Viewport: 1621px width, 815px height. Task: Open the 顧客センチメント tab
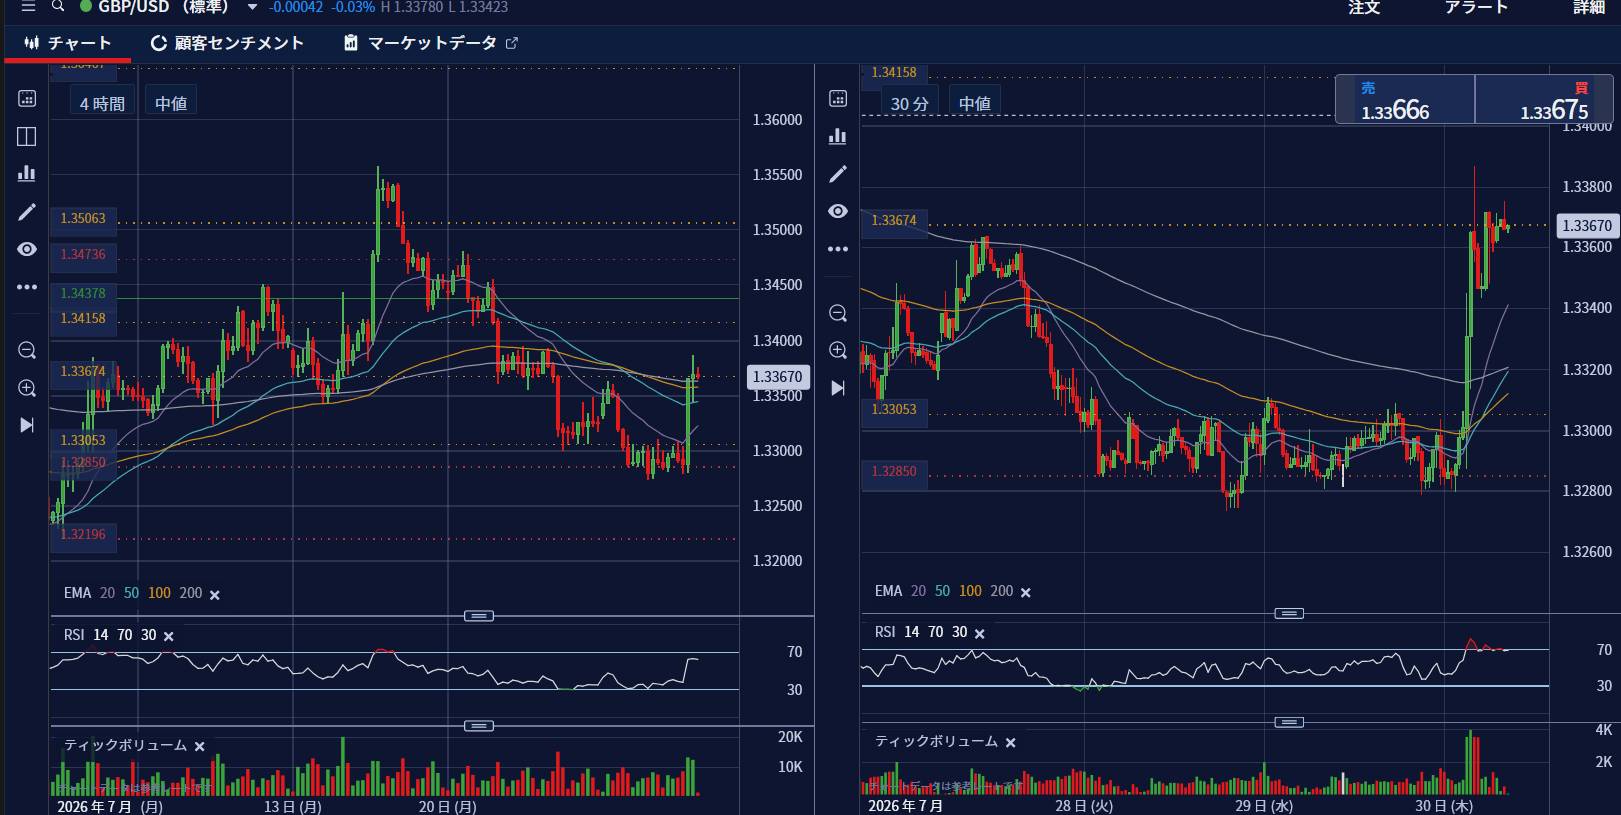tap(227, 43)
